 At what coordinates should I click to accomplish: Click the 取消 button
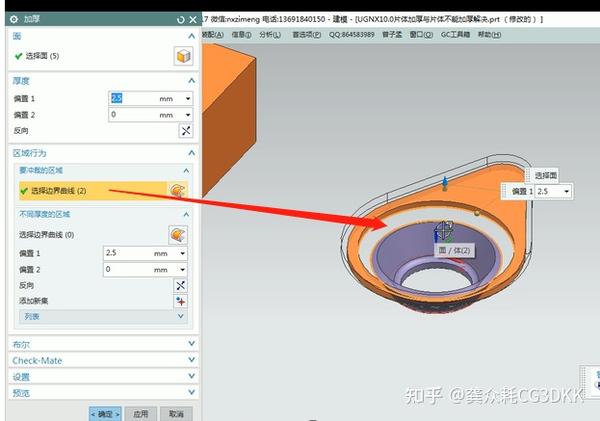[176, 414]
